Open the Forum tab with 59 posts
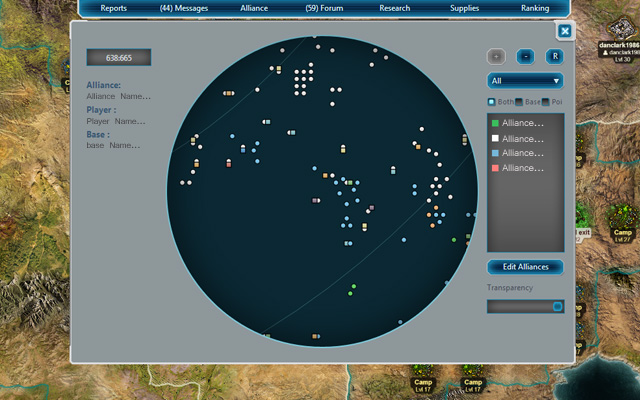Image resolution: width=640 pixels, height=400 pixels. [323, 8]
